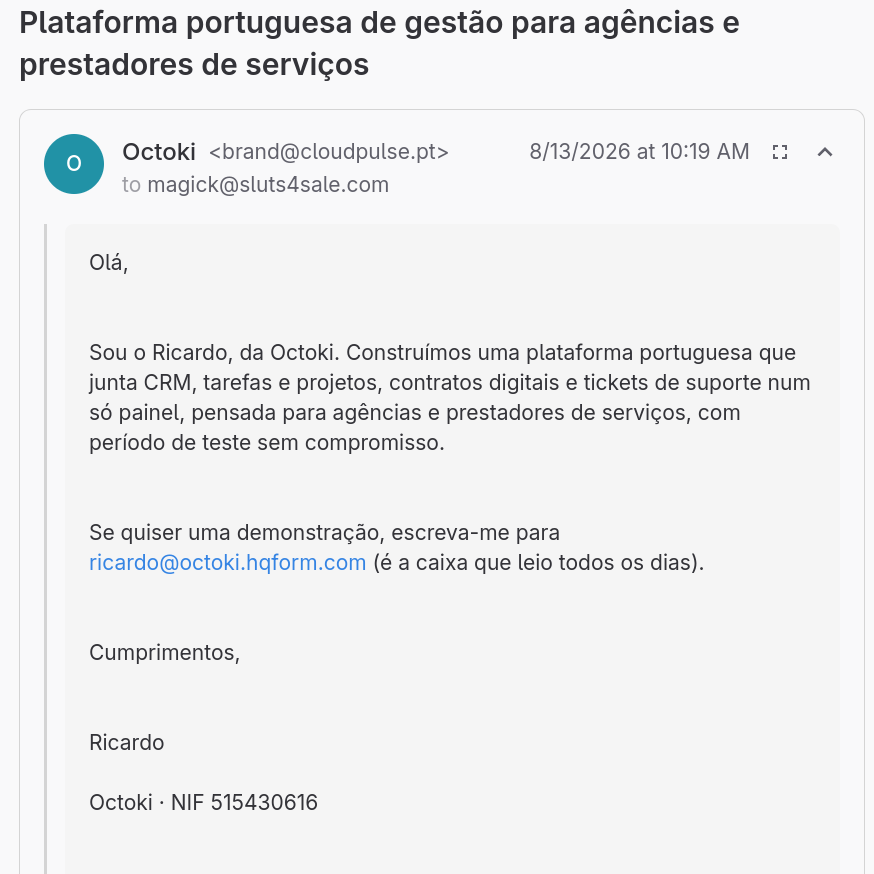Collapse the Octoki message with the chevron
Image resolution: width=874 pixels, height=874 pixels.
[825, 152]
